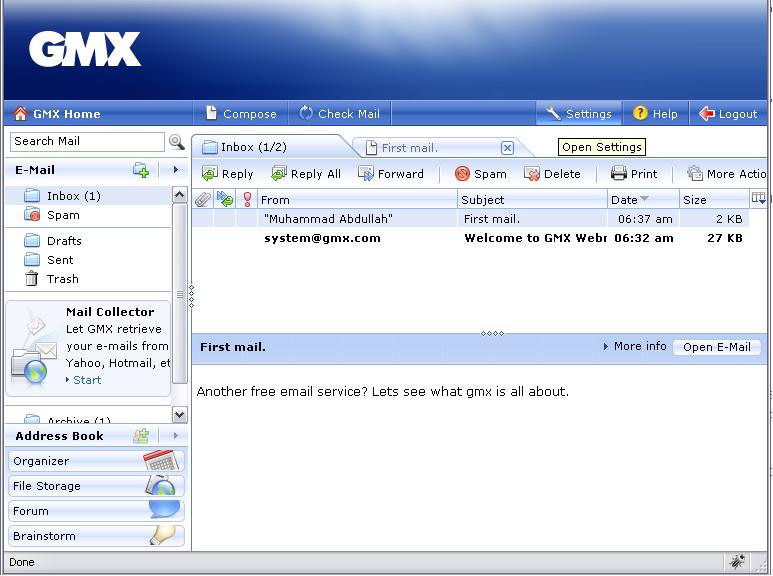Open the column chooser icon
Viewport: 773px width, 576px height.
point(758,199)
